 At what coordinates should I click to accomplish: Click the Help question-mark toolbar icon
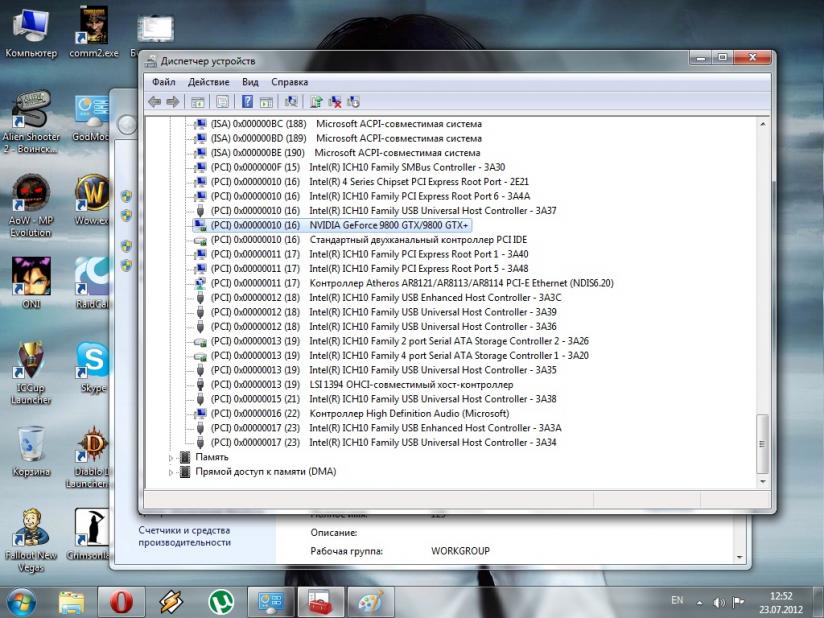coord(247,101)
